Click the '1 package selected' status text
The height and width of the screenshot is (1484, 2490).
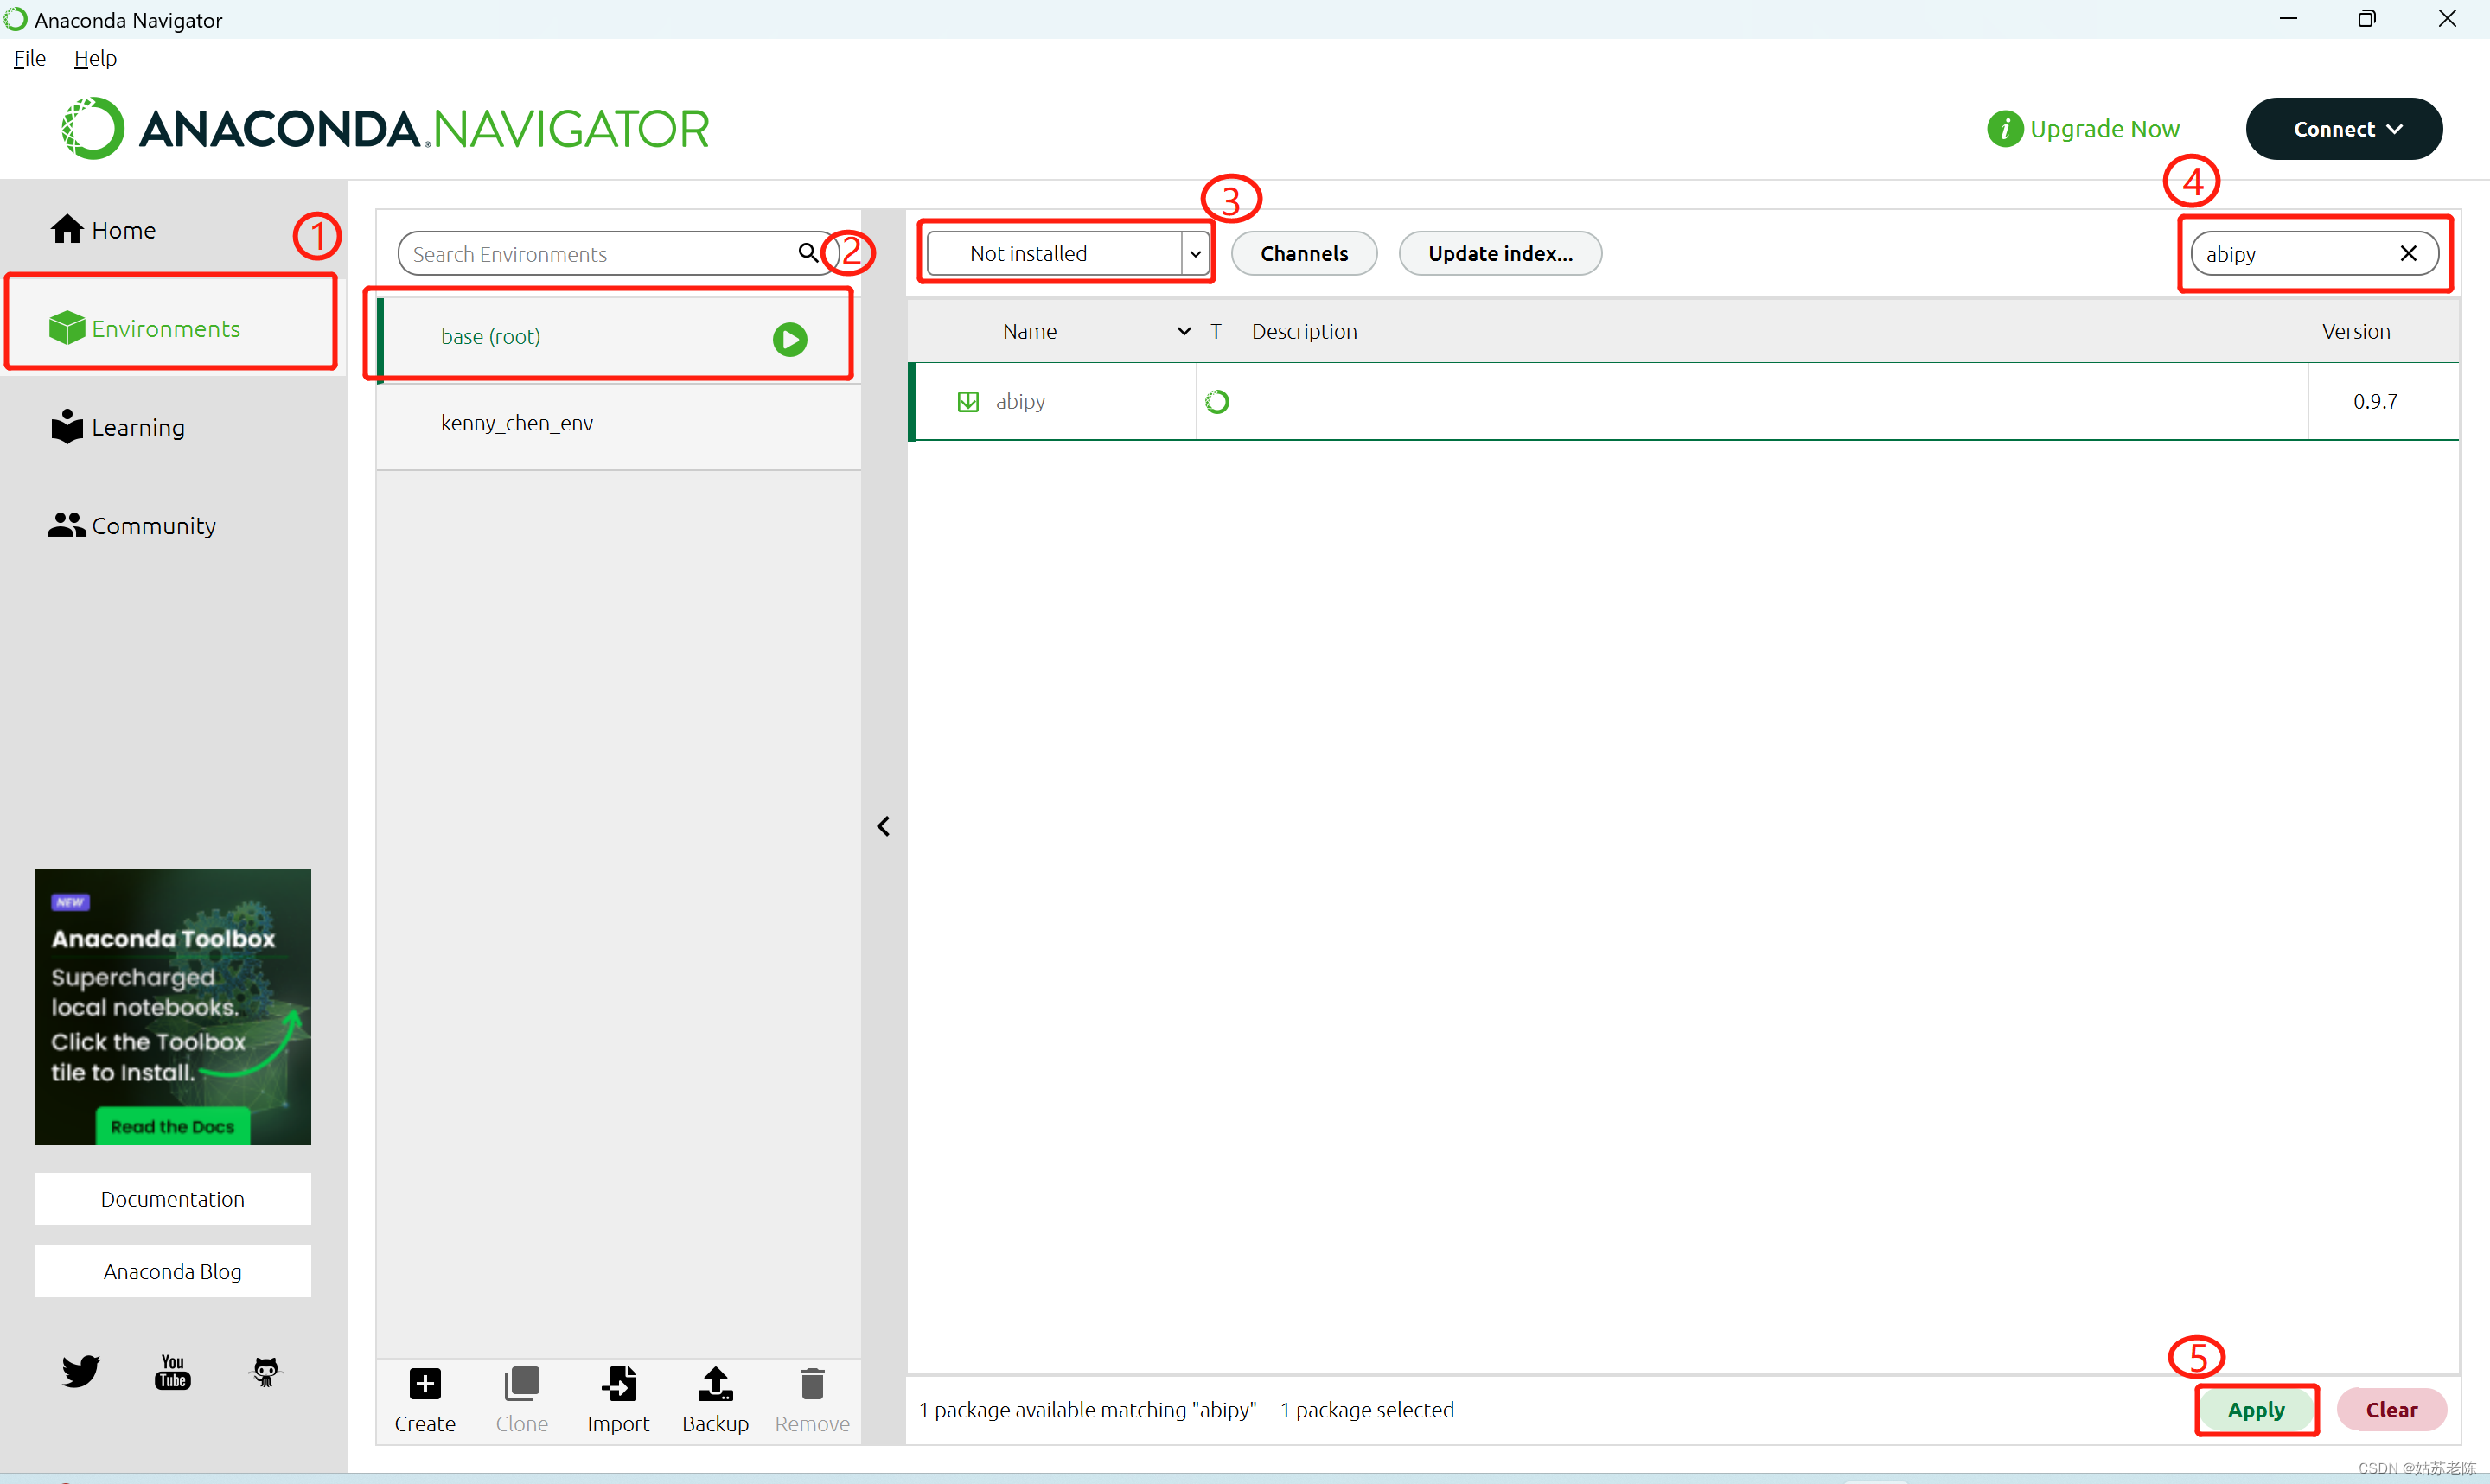[1367, 1409]
